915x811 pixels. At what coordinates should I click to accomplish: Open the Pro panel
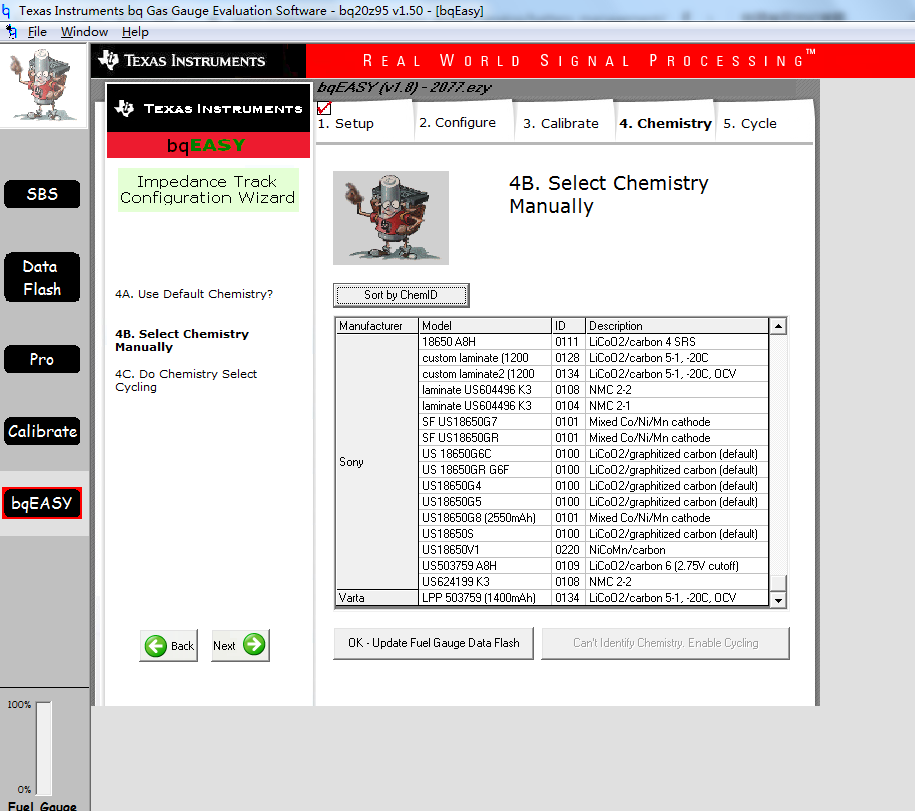tap(42, 359)
